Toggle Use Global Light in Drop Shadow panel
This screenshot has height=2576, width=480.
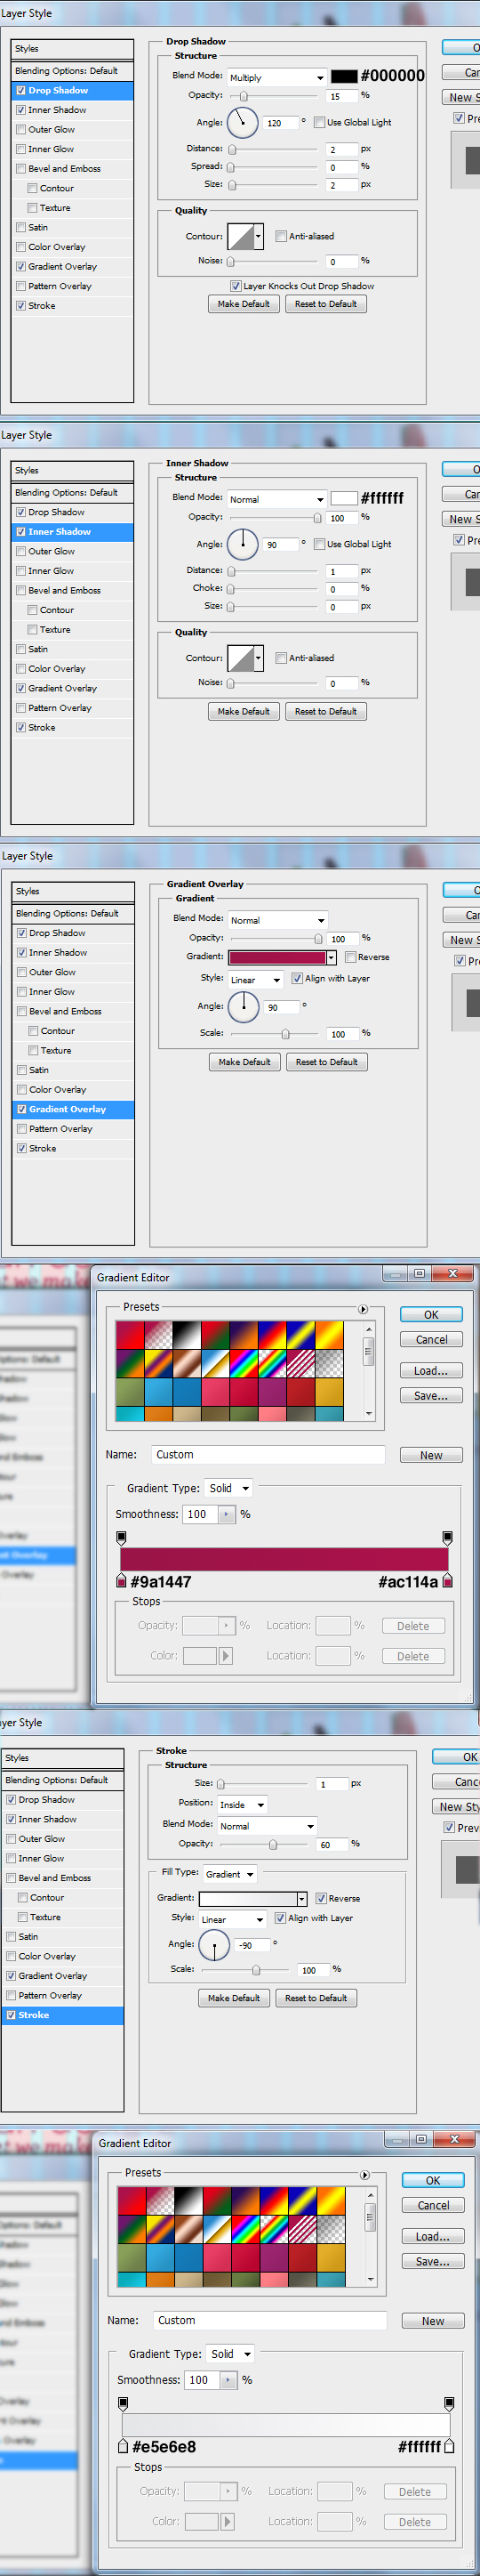pyautogui.click(x=320, y=122)
